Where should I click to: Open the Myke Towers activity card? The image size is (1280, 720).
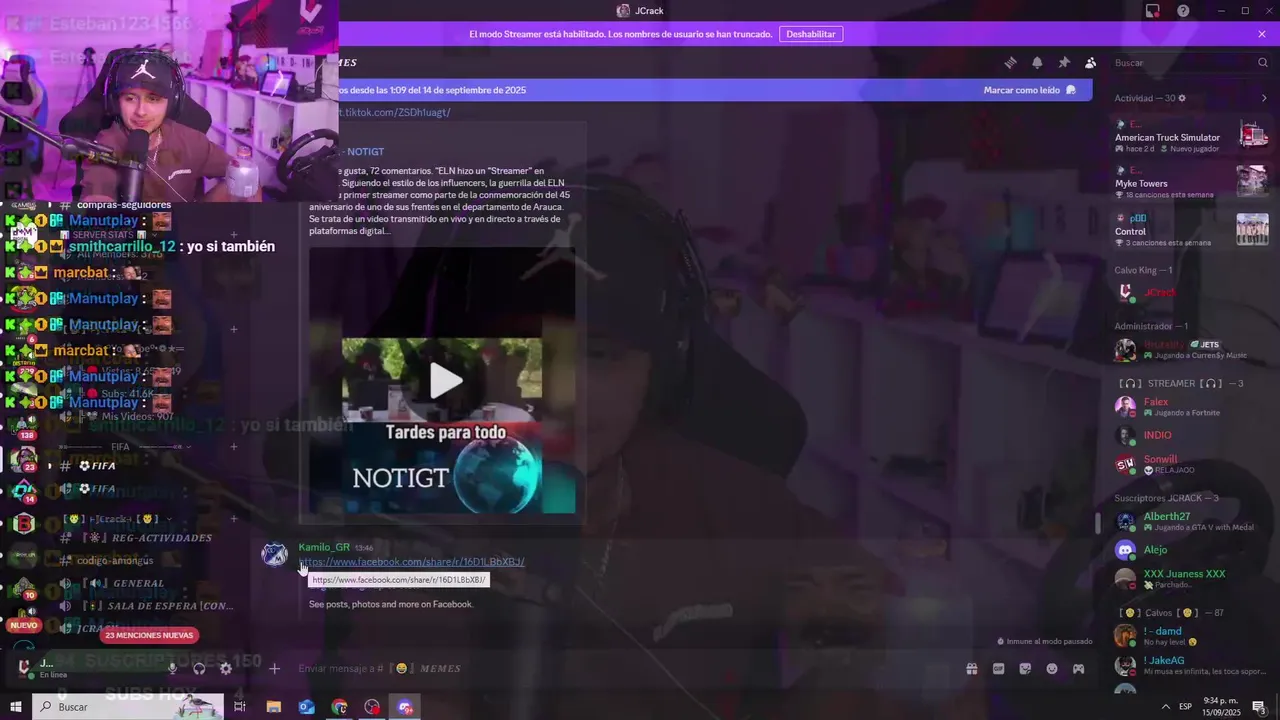1192,181
